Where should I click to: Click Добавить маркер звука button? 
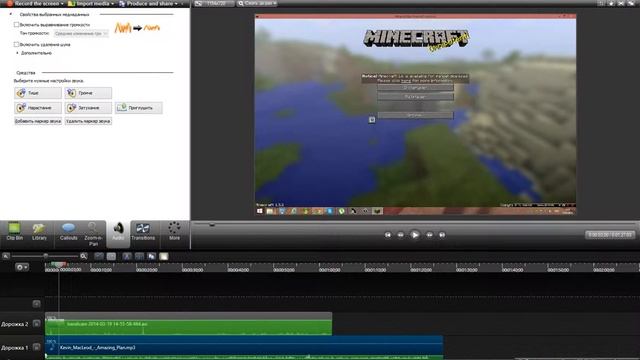click(x=38, y=121)
